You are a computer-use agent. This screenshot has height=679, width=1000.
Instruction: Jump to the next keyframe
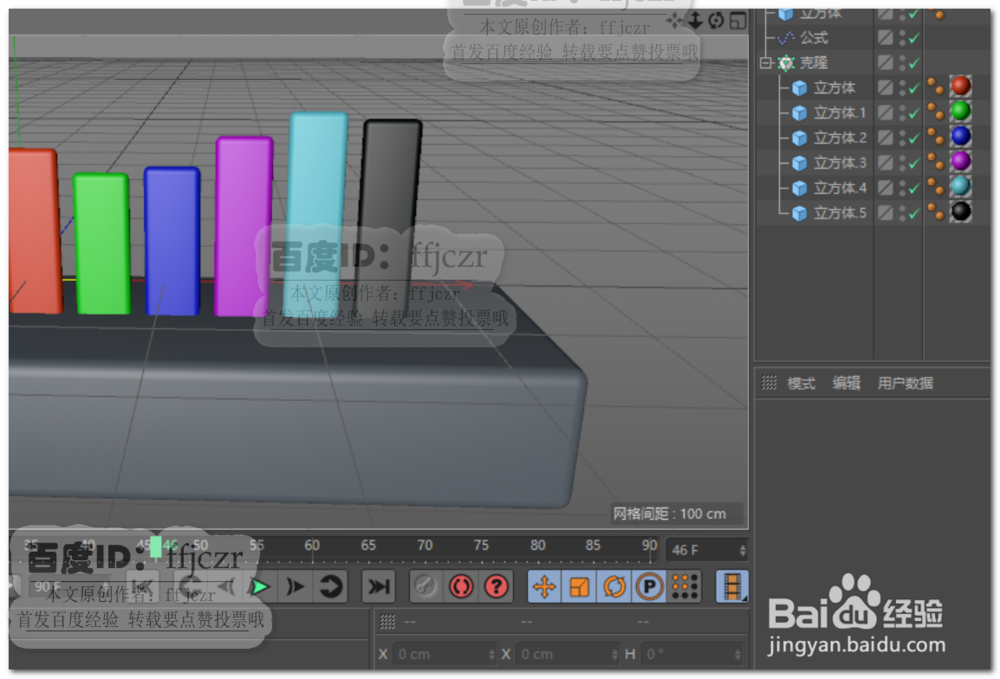click(x=330, y=587)
